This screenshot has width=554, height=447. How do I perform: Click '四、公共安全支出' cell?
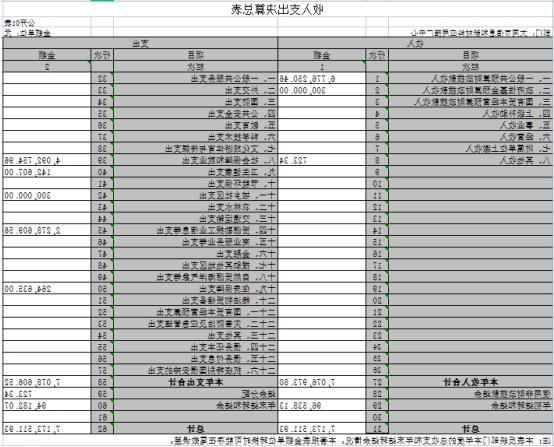click(x=196, y=113)
